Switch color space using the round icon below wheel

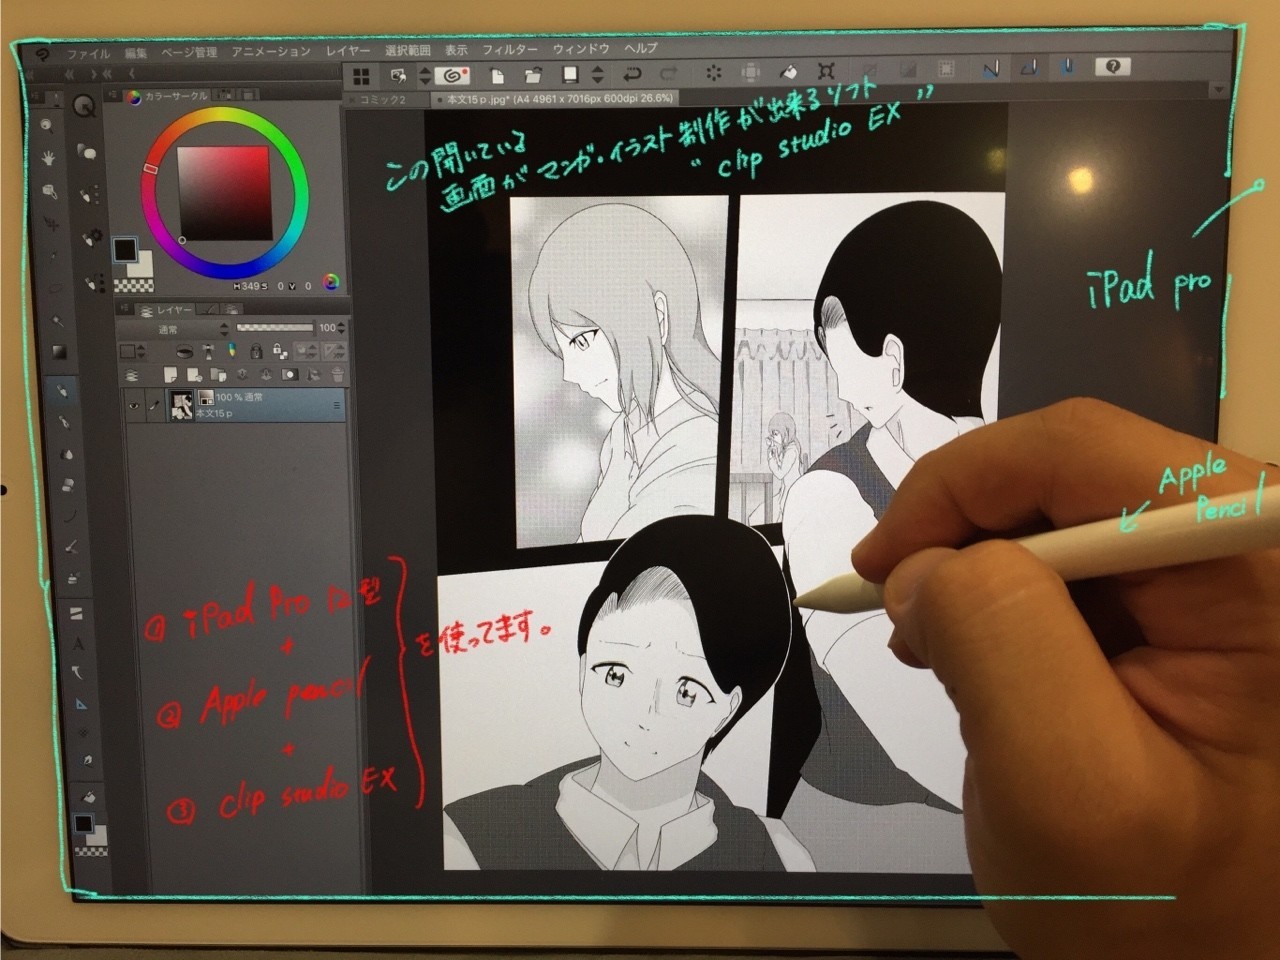pyautogui.click(x=331, y=283)
